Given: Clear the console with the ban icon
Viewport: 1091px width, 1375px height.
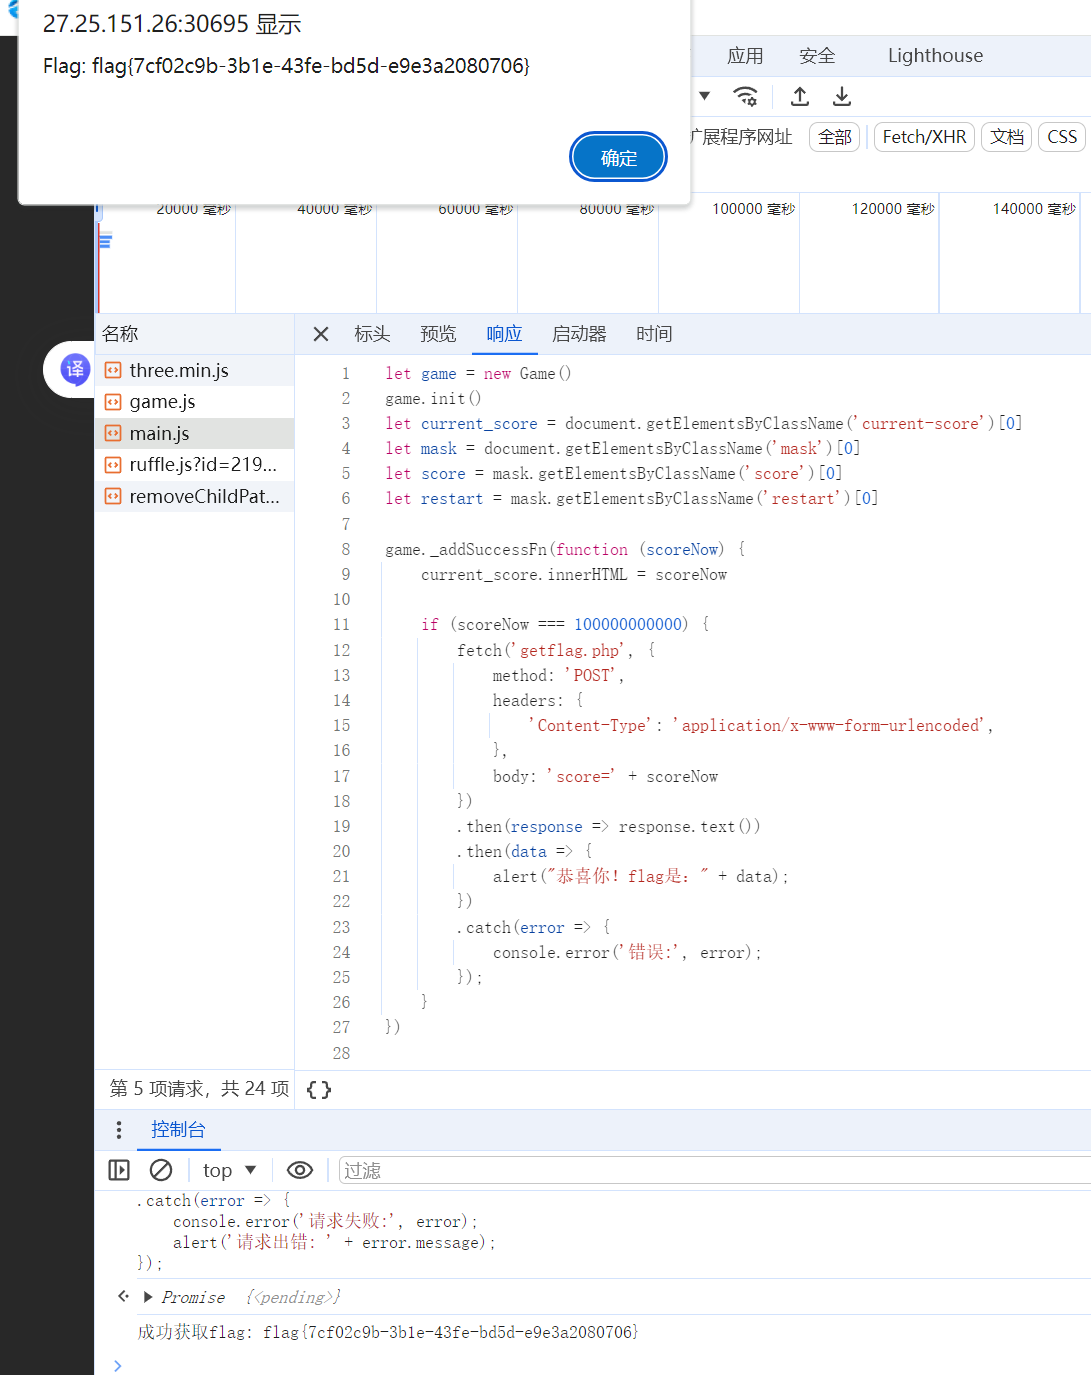Looking at the screenshot, I should coord(161,1170).
